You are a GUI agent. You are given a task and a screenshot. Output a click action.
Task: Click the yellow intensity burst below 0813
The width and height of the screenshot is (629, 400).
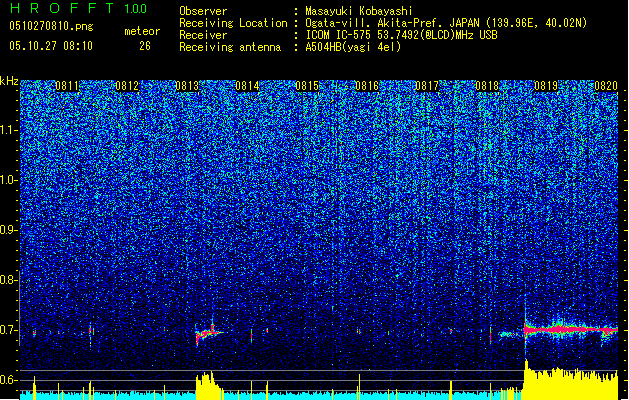pyautogui.click(x=209, y=386)
